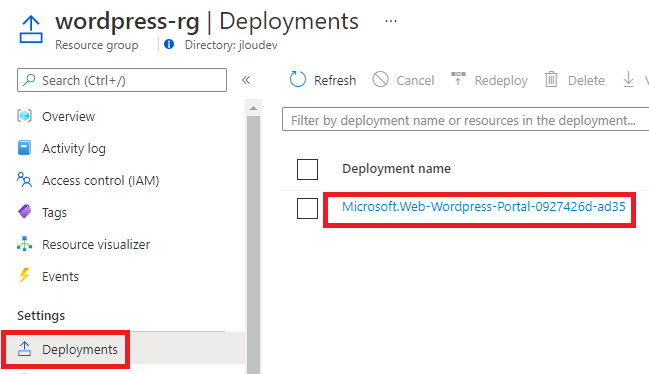Screen dimensions: 649x374
Task: Click the Refresh button label
Action: point(335,80)
